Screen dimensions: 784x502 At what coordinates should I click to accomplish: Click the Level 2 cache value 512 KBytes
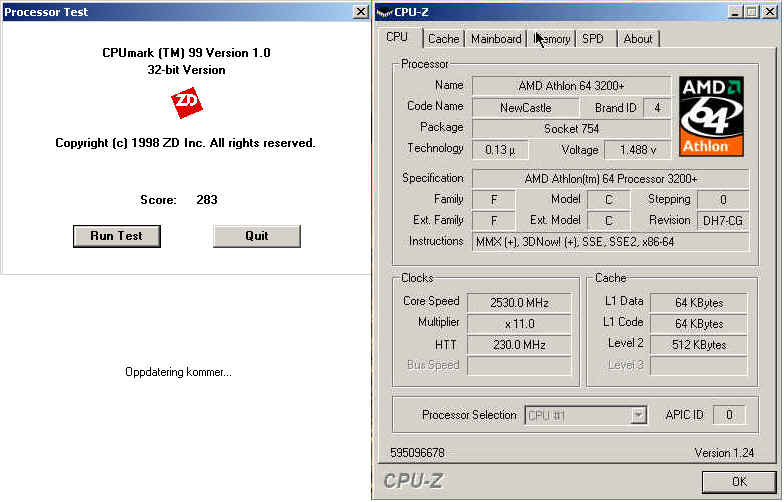pos(699,345)
